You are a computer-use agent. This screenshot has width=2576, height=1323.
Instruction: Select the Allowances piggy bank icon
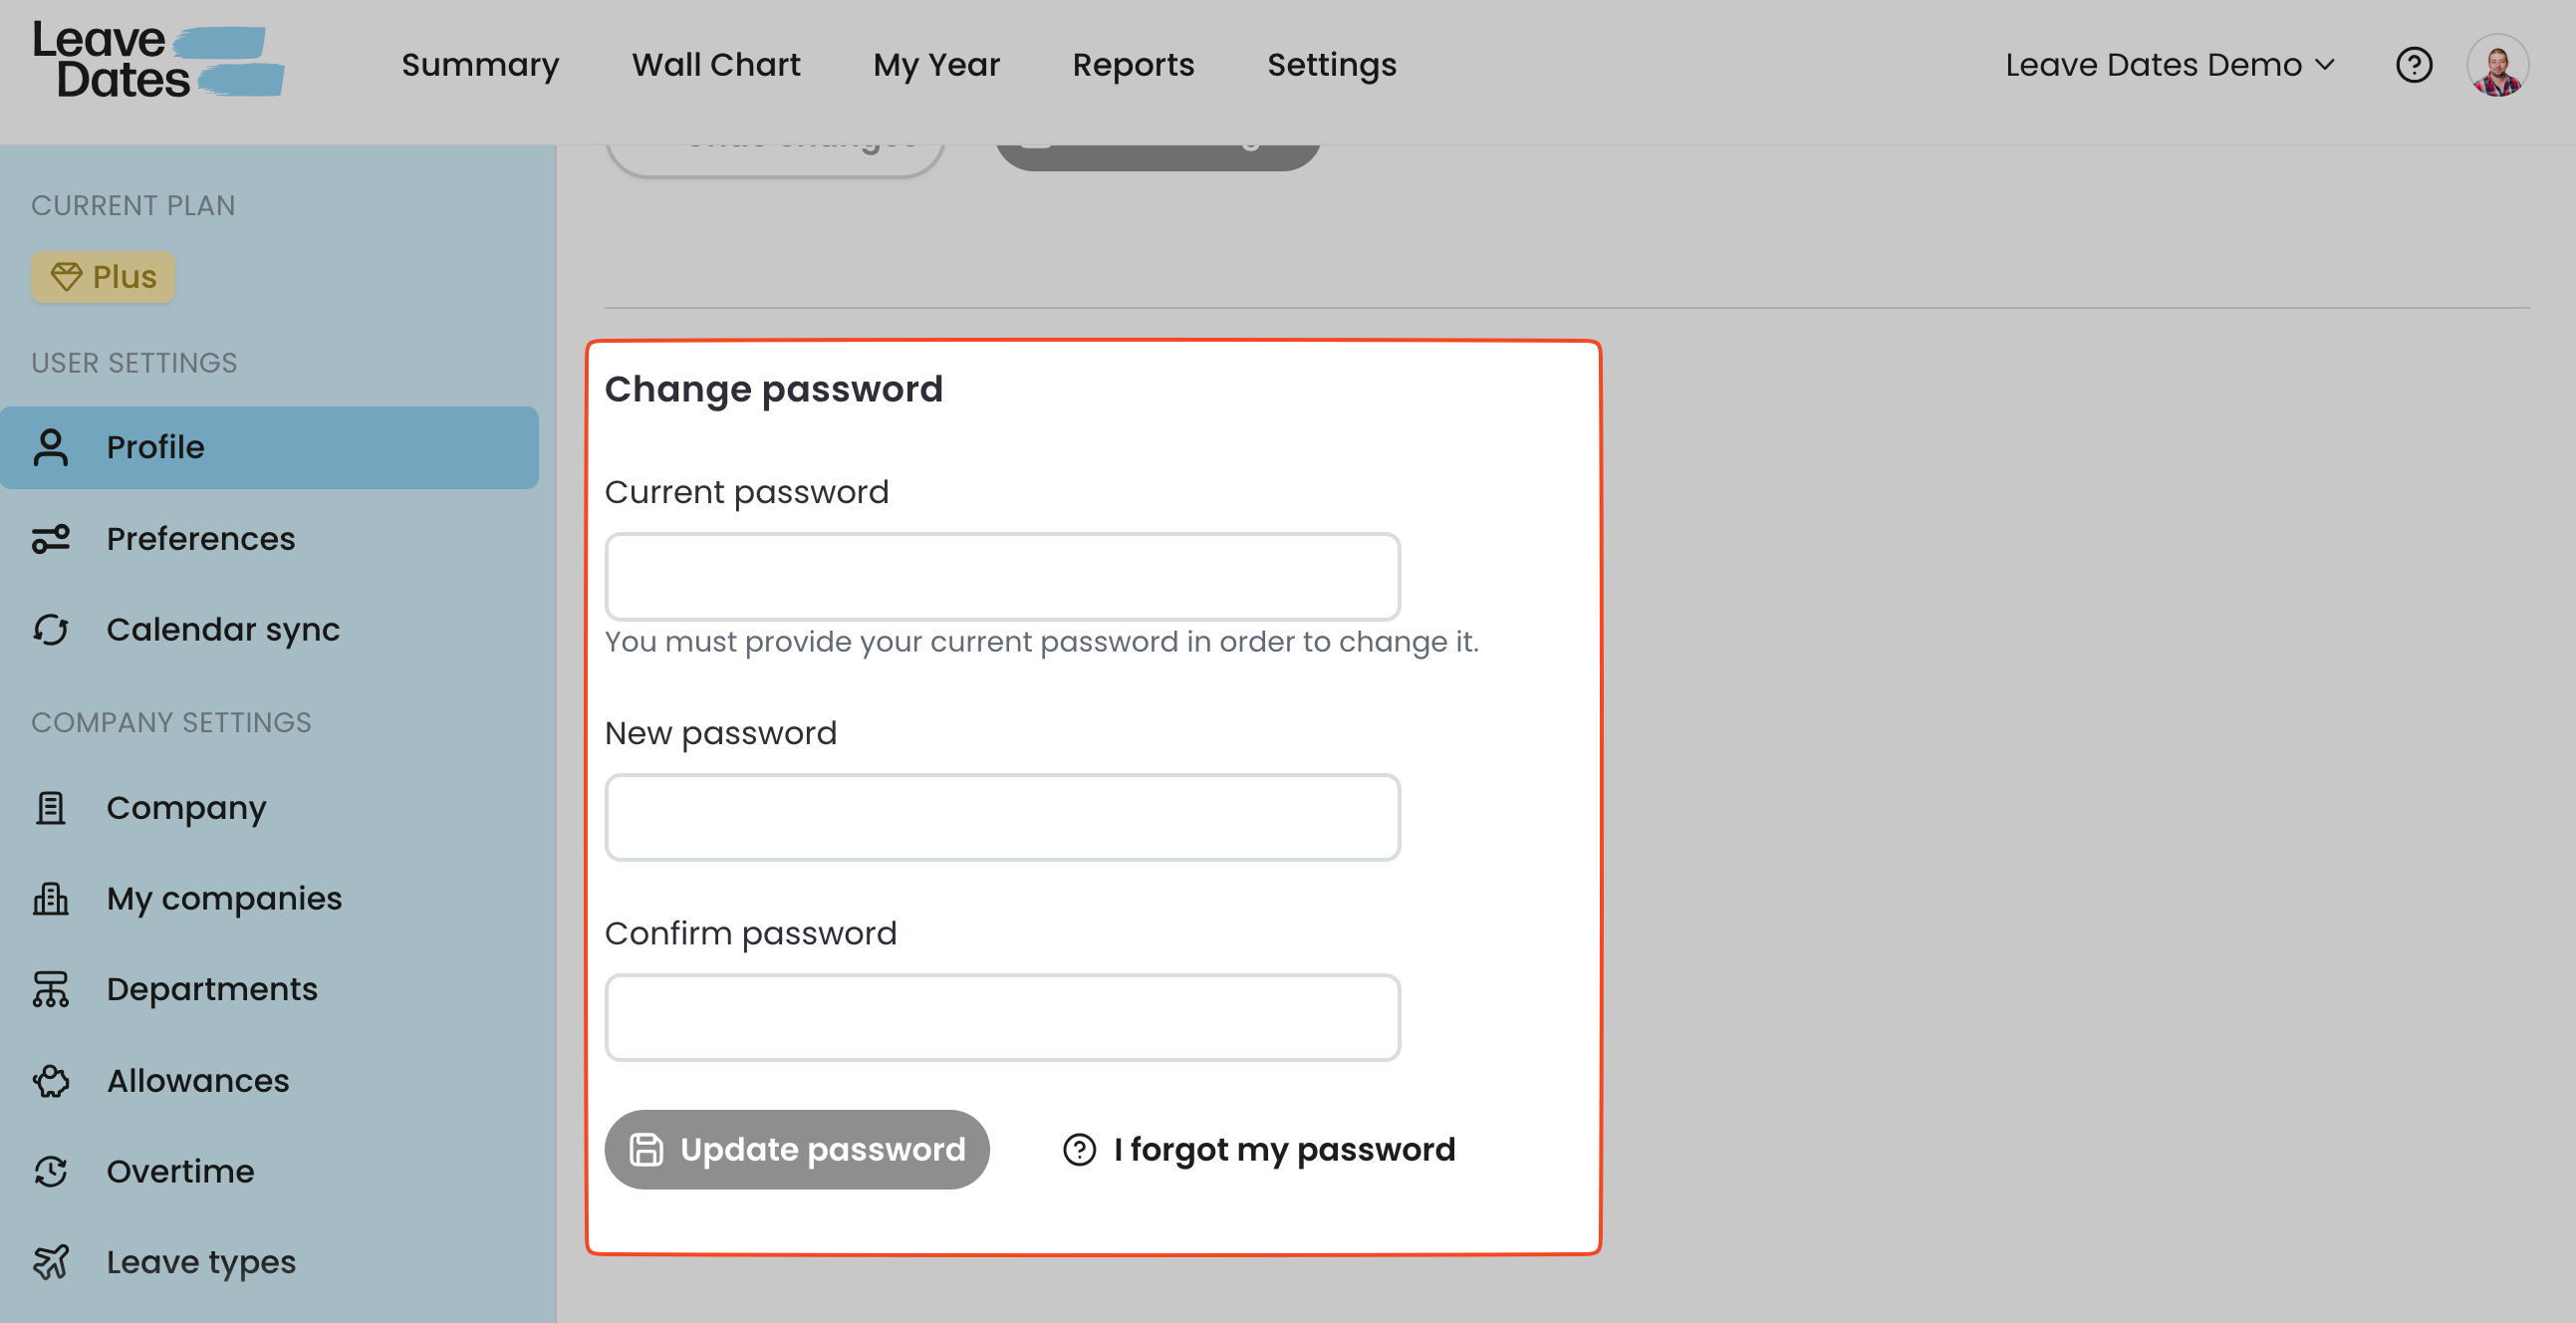51,1080
